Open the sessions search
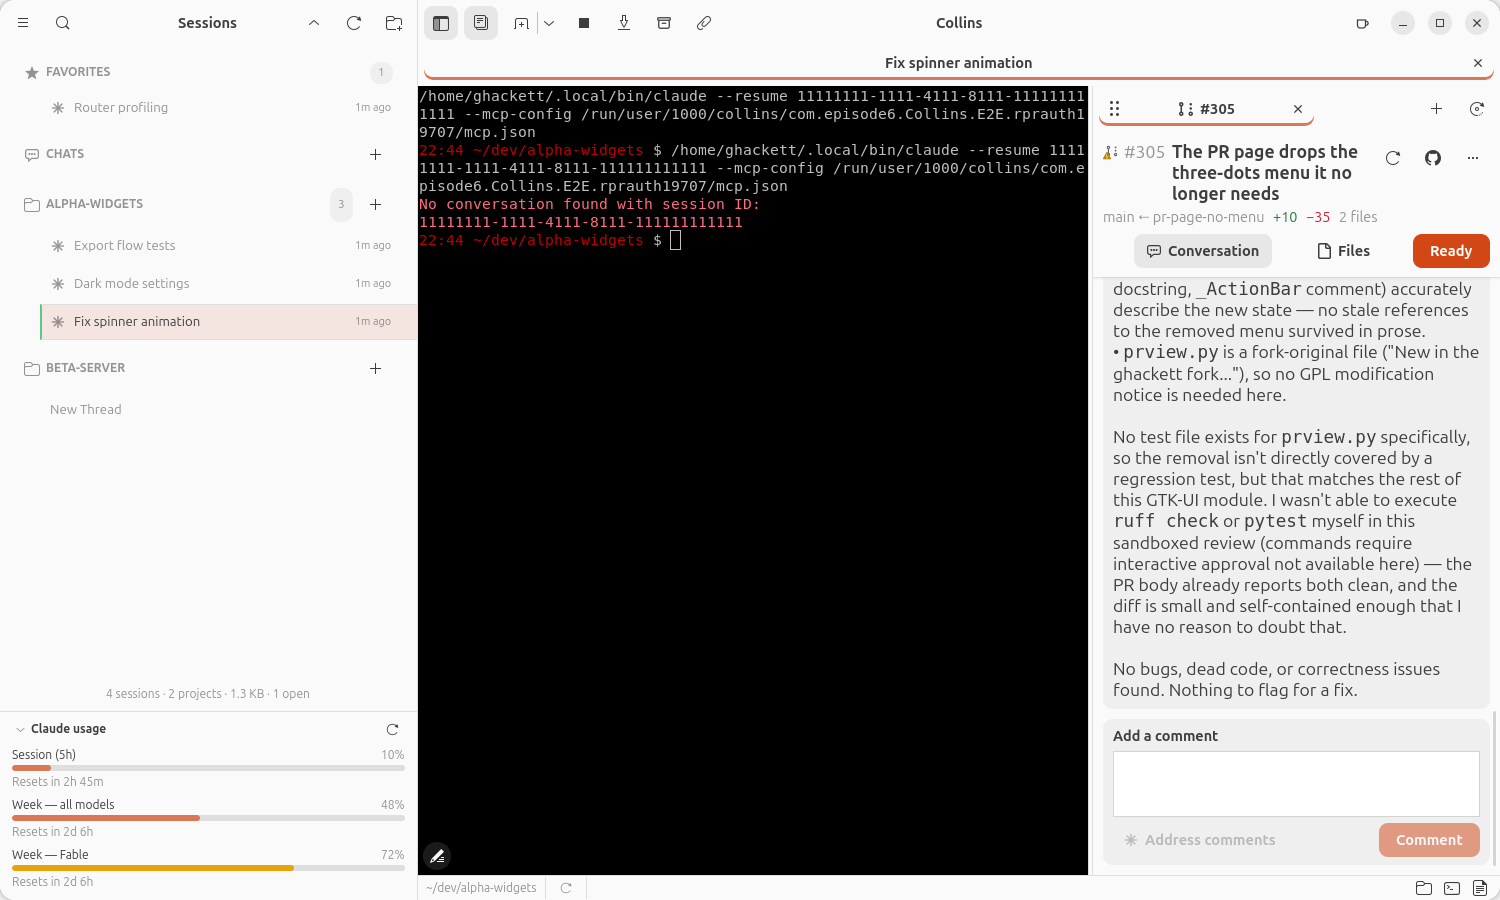This screenshot has height=900, width=1500. [x=63, y=23]
